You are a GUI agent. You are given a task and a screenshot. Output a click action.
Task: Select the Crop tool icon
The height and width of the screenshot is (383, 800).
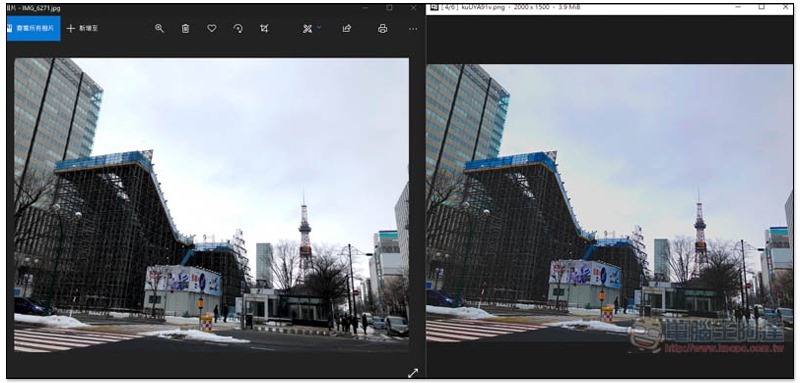(264, 29)
